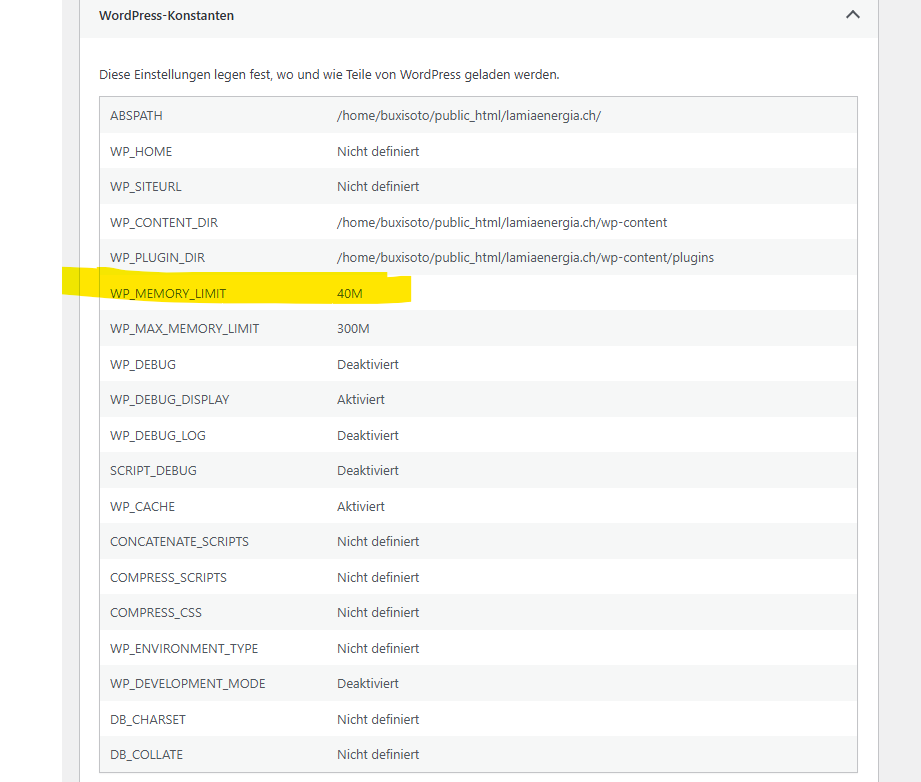Image resolution: width=921 pixels, height=782 pixels.
Task: Select the WP_DEVELOPMENT_MODE constant name
Action: pos(187,684)
